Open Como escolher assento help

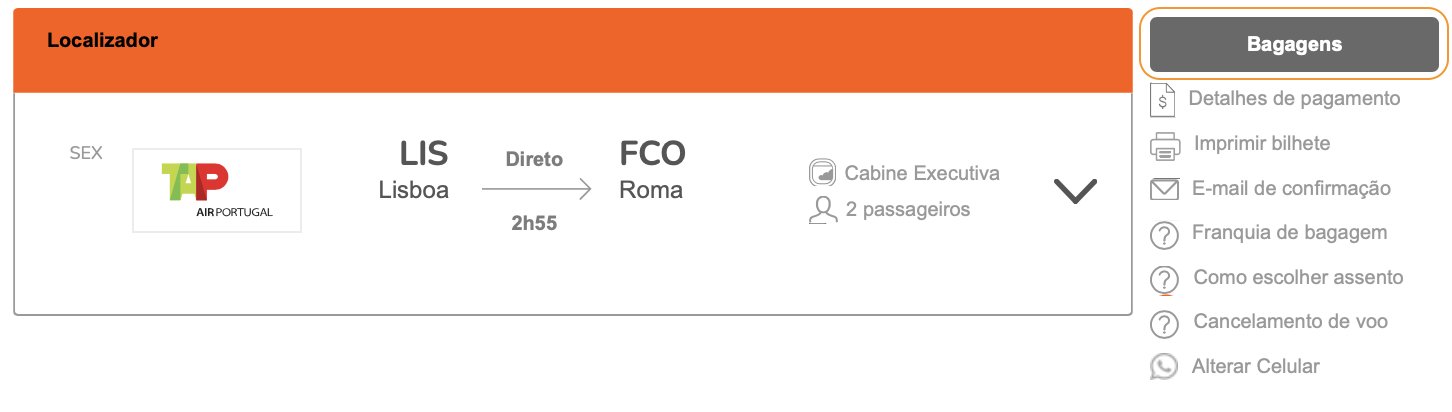click(x=1299, y=277)
